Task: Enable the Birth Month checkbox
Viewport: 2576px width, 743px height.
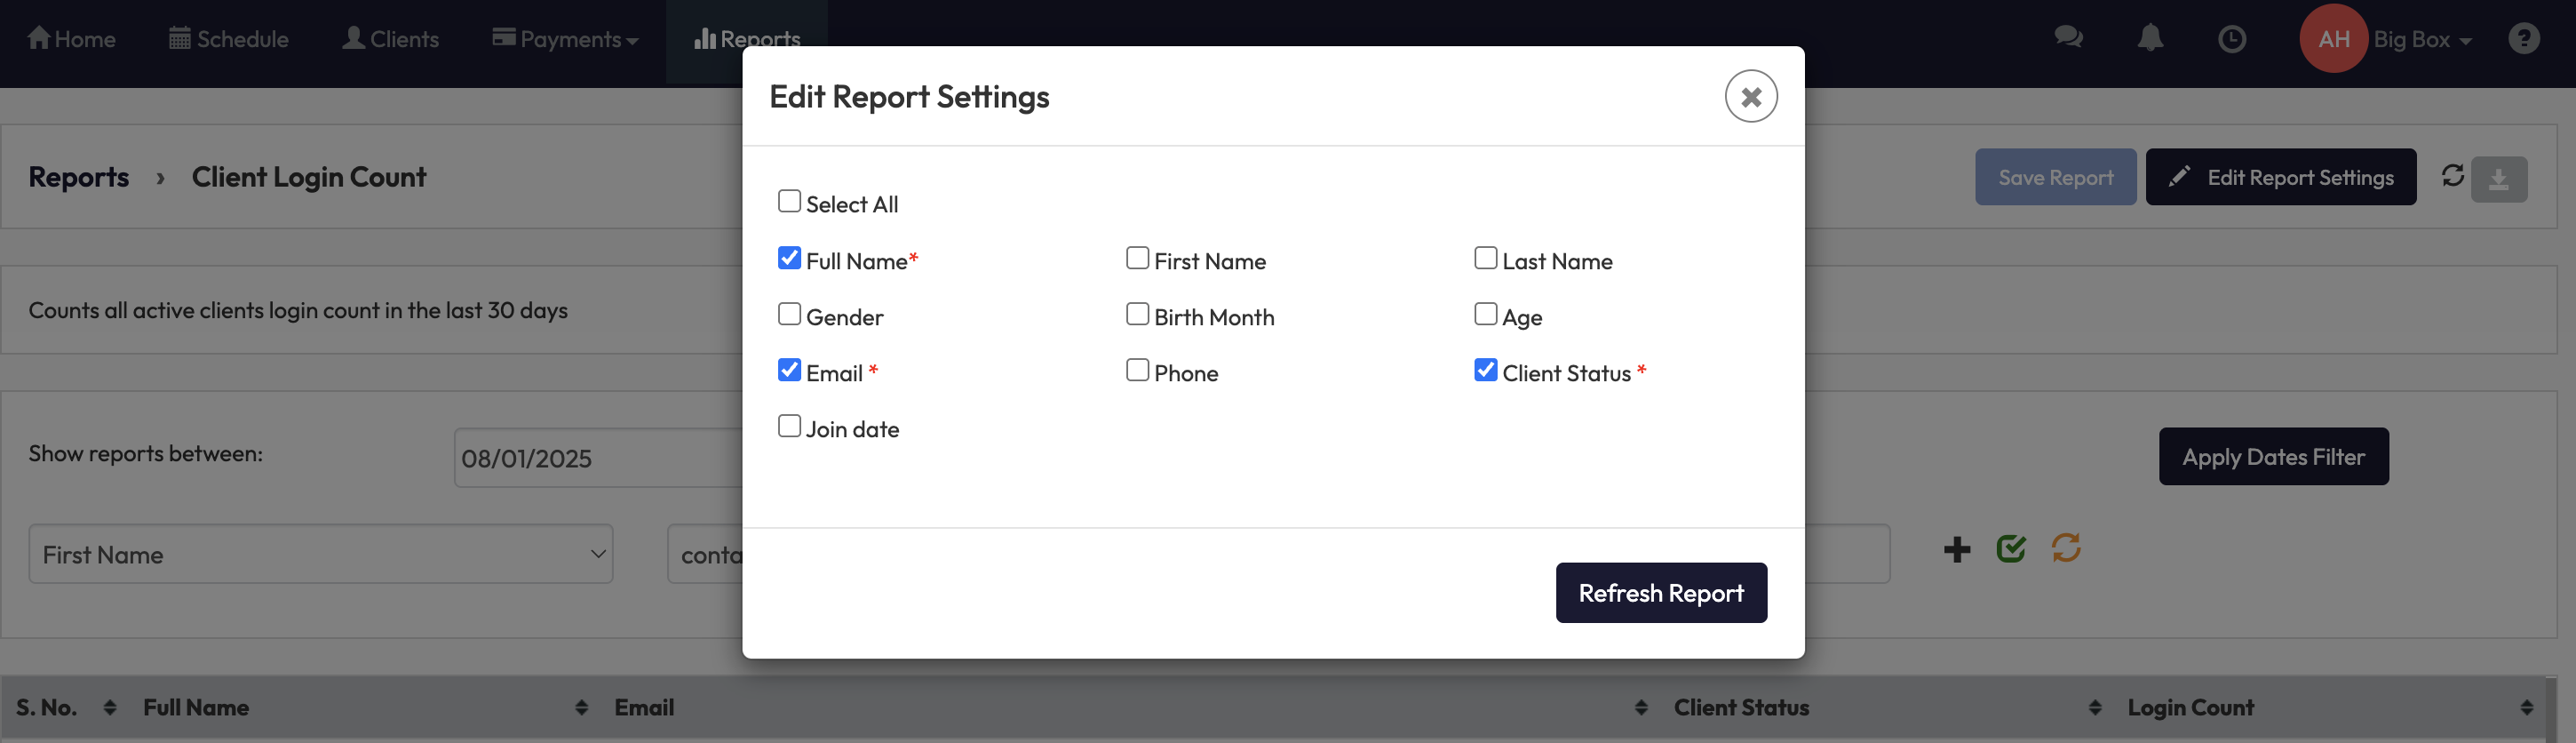Action: click(x=1137, y=315)
